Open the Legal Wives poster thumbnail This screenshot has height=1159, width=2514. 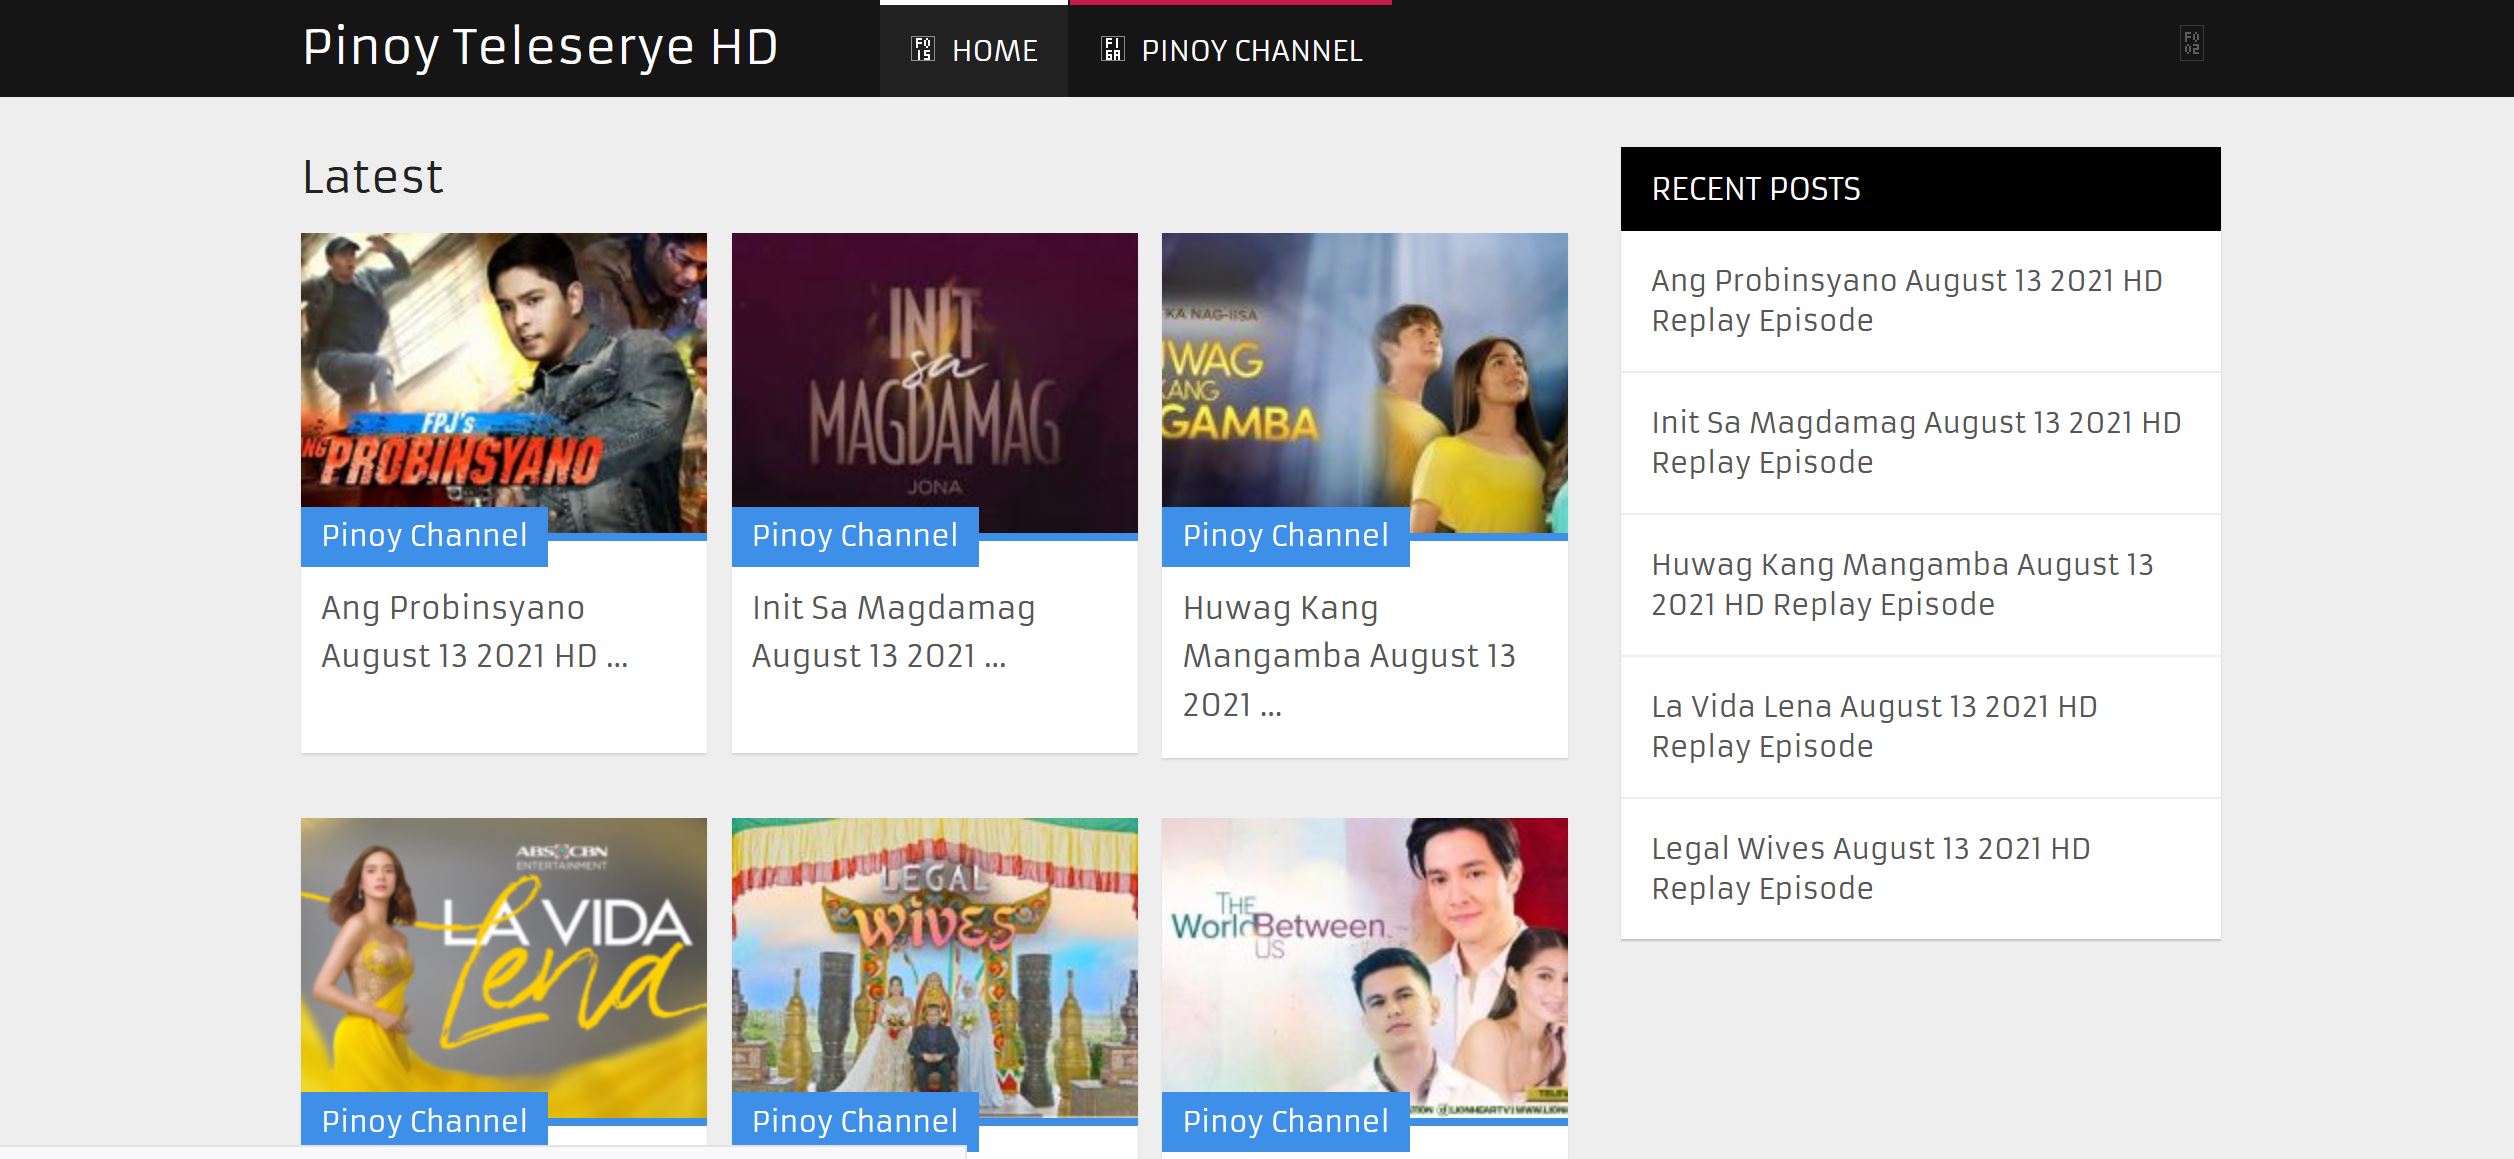pos(934,967)
